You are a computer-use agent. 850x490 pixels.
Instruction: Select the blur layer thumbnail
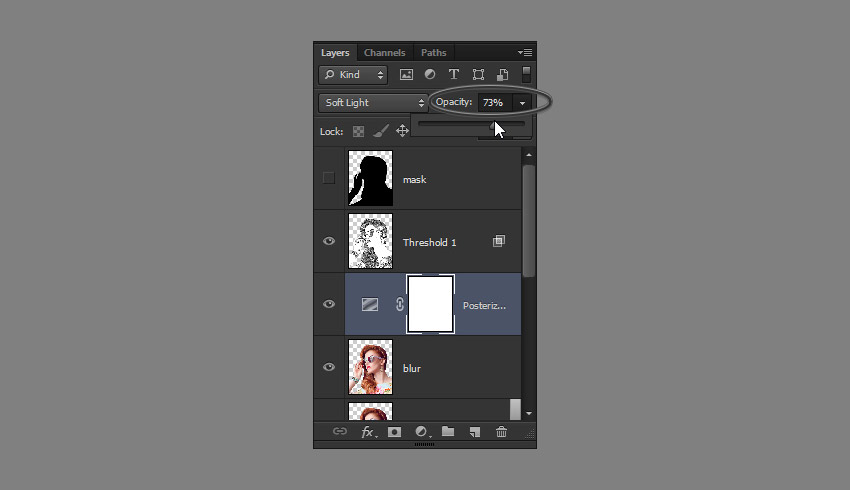point(370,367)
